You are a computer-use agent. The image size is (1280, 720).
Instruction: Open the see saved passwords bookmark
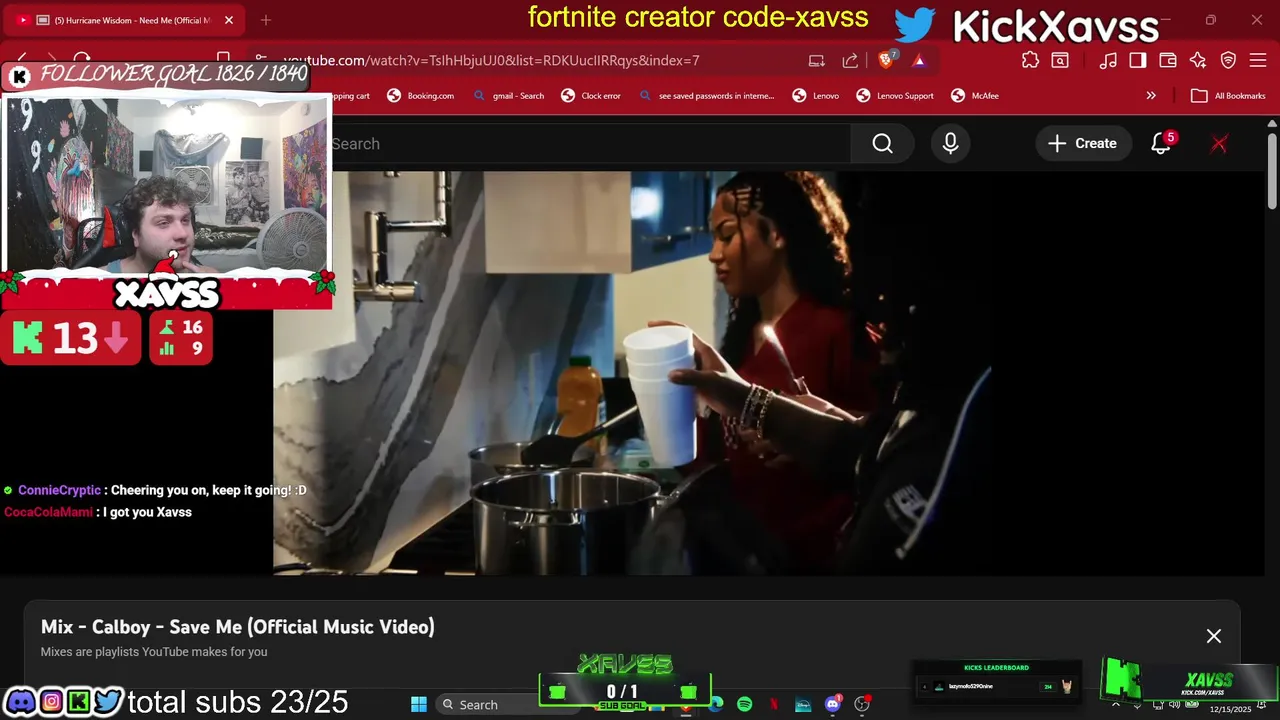tap(706, 96)
